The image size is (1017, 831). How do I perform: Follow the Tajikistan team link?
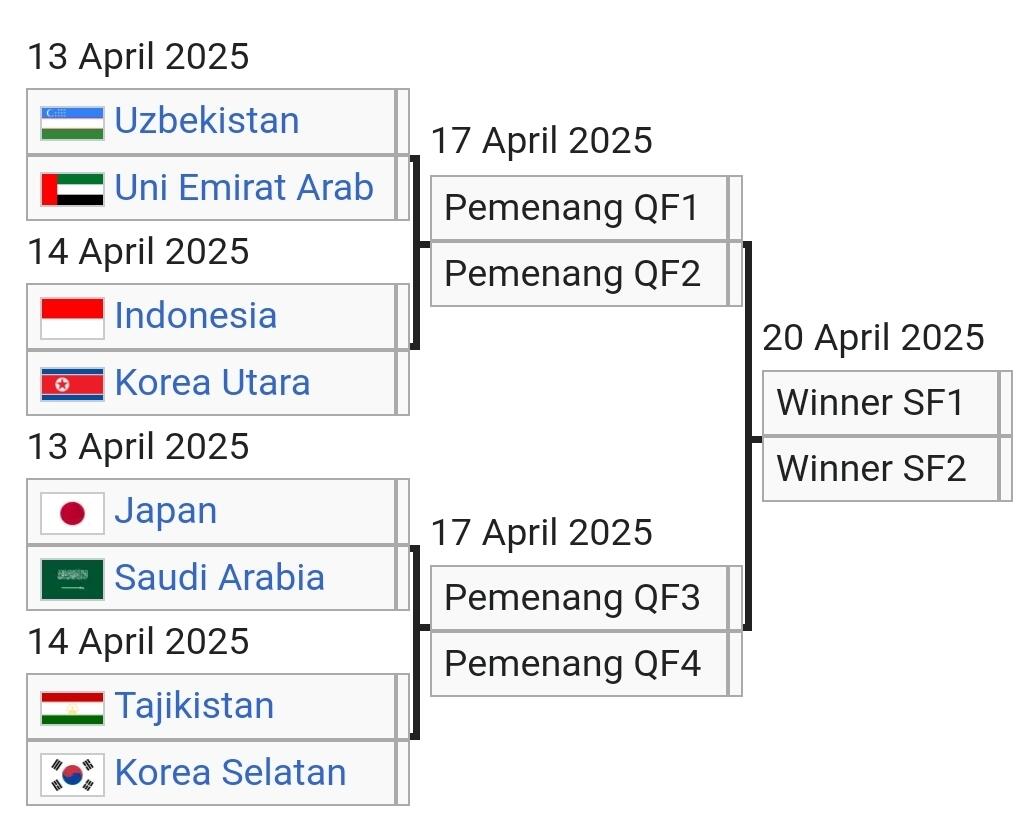click(x=194, y=706)
